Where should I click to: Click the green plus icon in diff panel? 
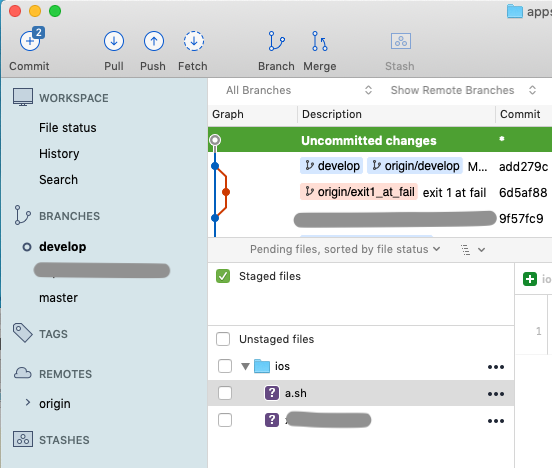pyautogui.click(x=530, y=279)
